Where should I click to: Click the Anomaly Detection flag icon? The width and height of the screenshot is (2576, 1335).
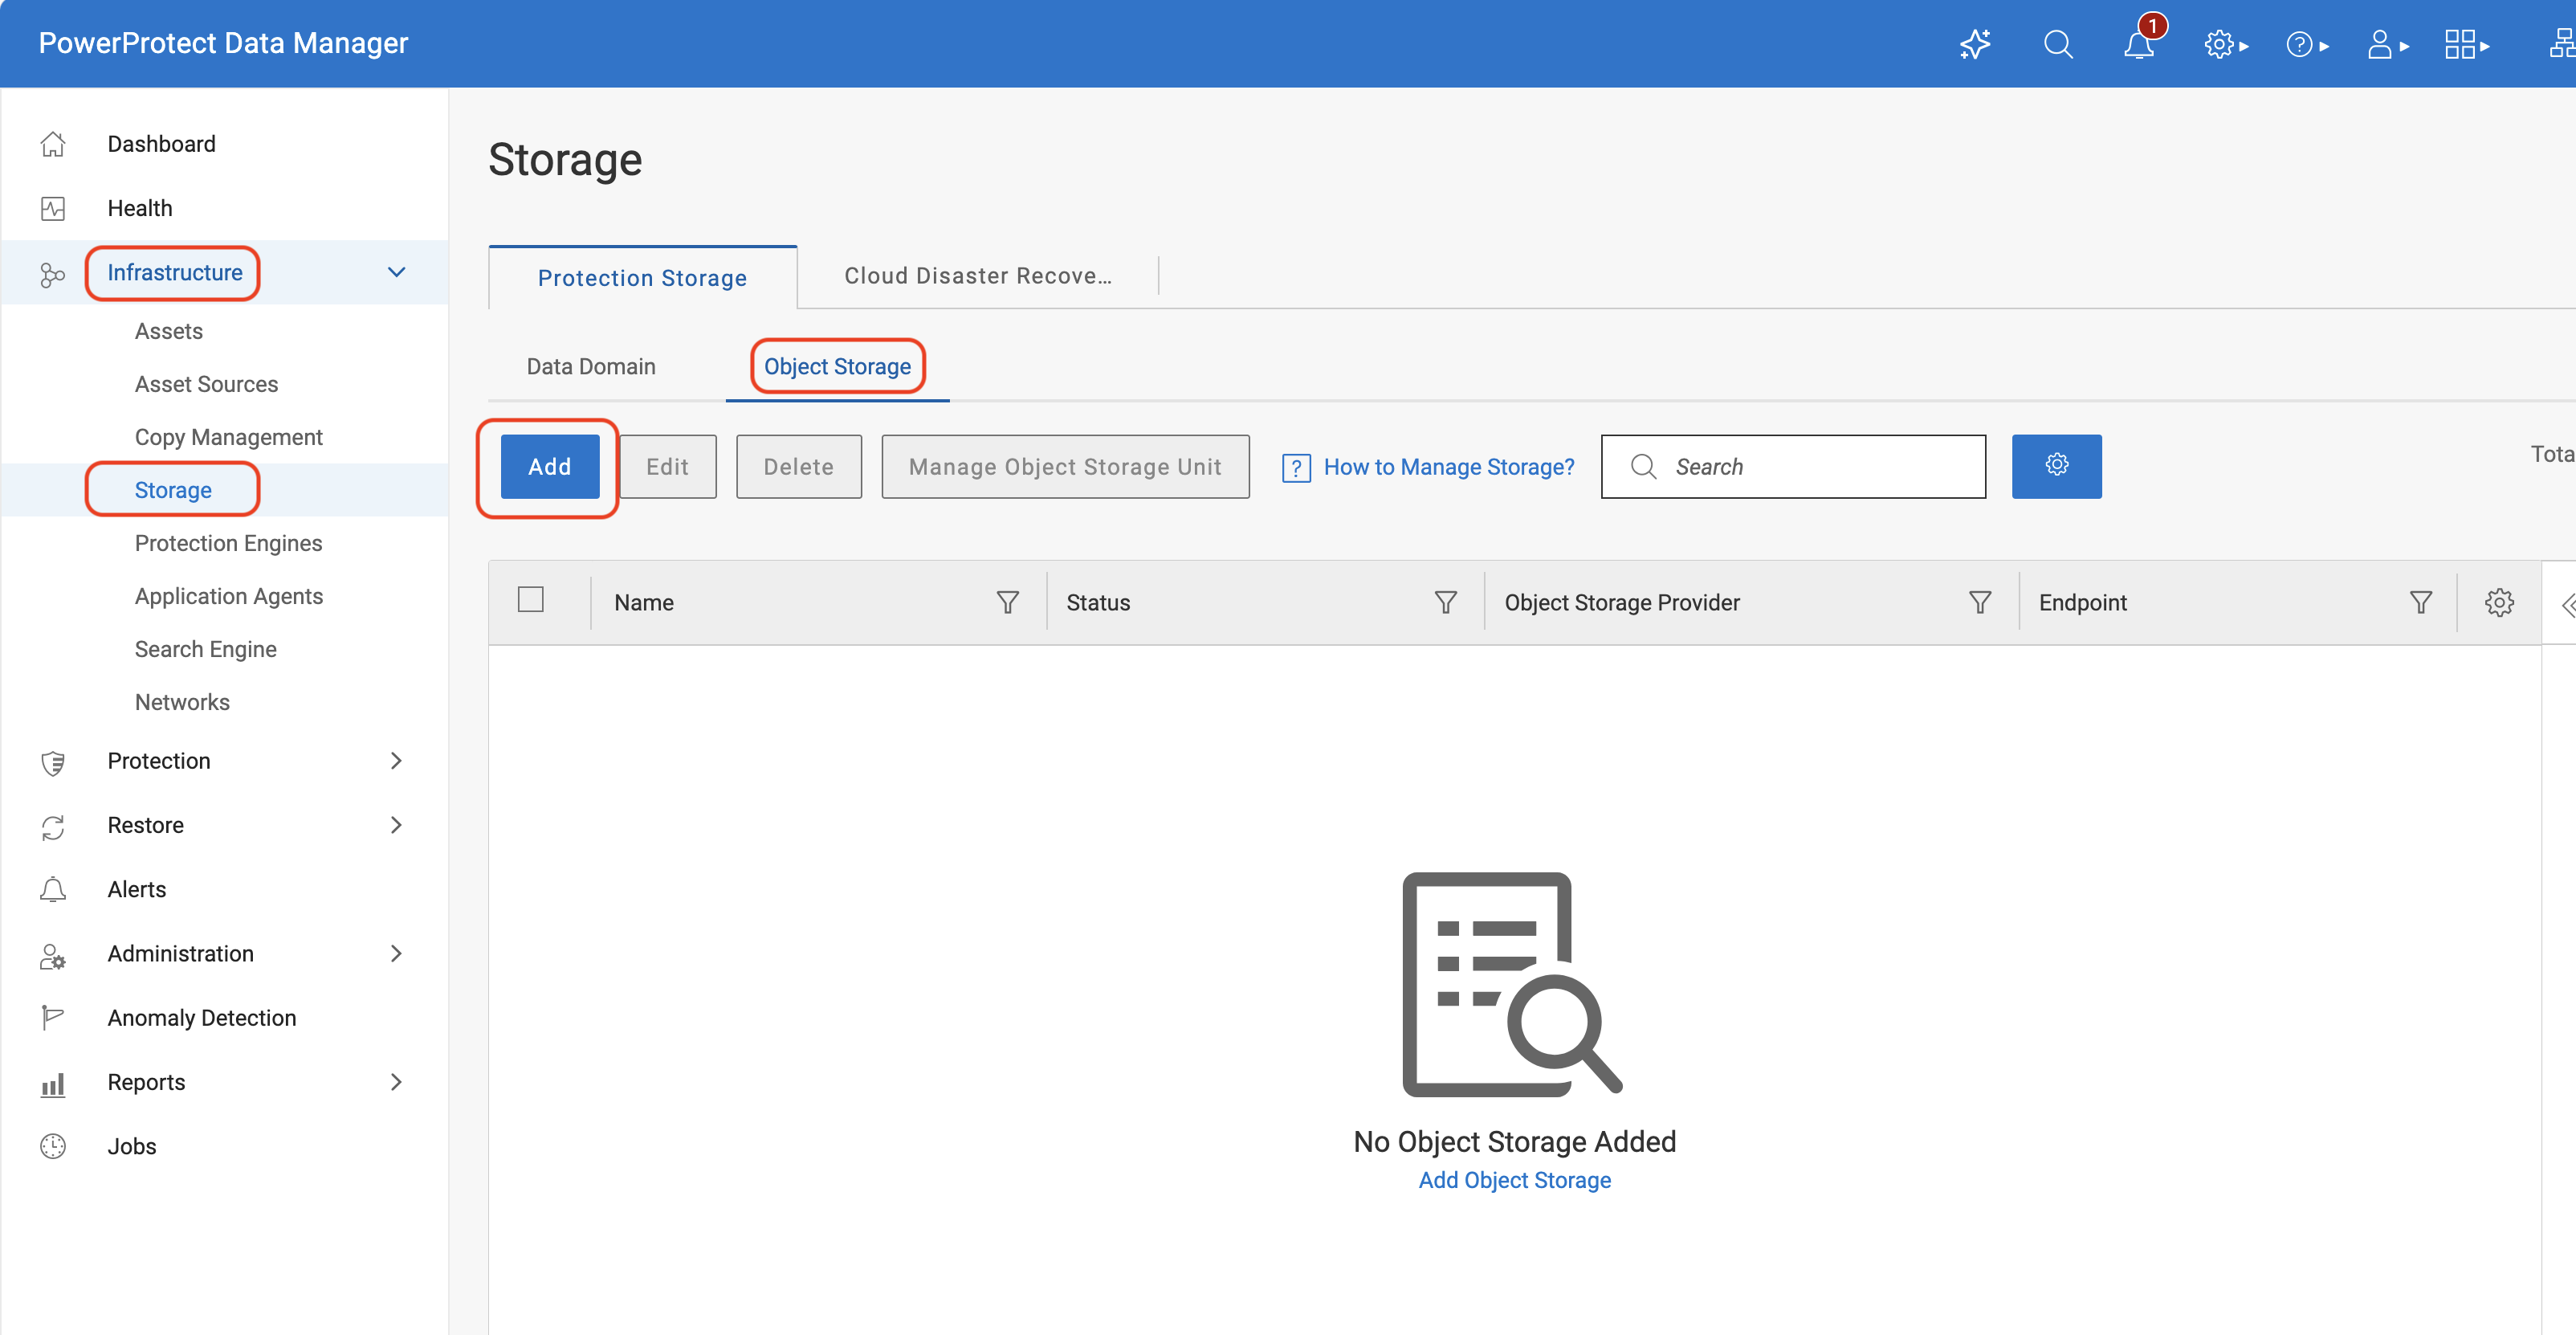click(53, 1018)
